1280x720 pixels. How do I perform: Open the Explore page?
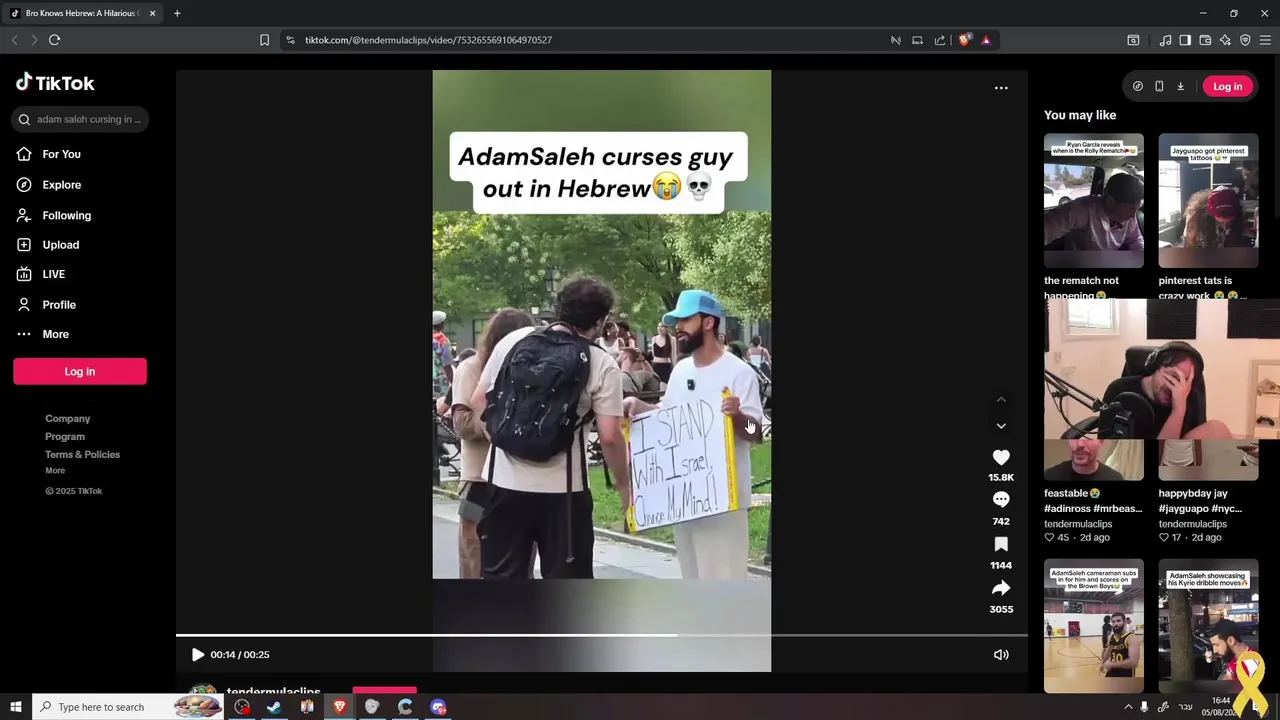point(61,185)
